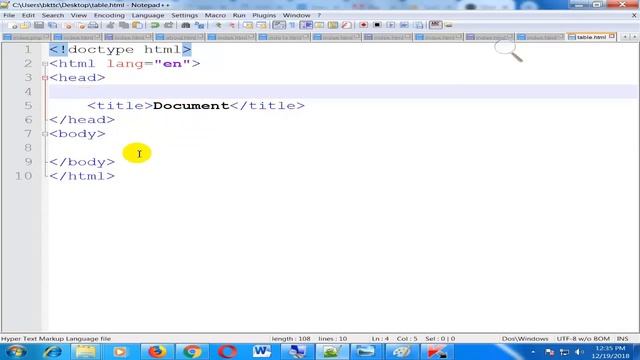
Task: Click the Zoom In toolbar icon
Action: [218, 25]
